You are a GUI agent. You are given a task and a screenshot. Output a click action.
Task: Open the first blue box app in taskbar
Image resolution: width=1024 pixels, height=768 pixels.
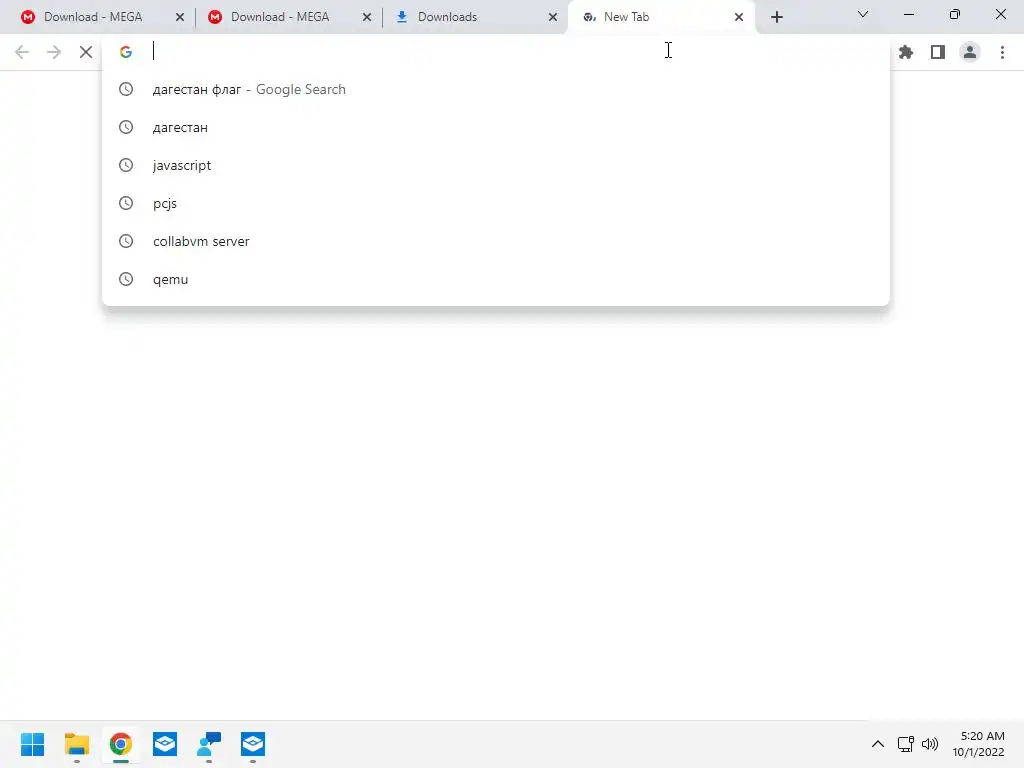165,744
